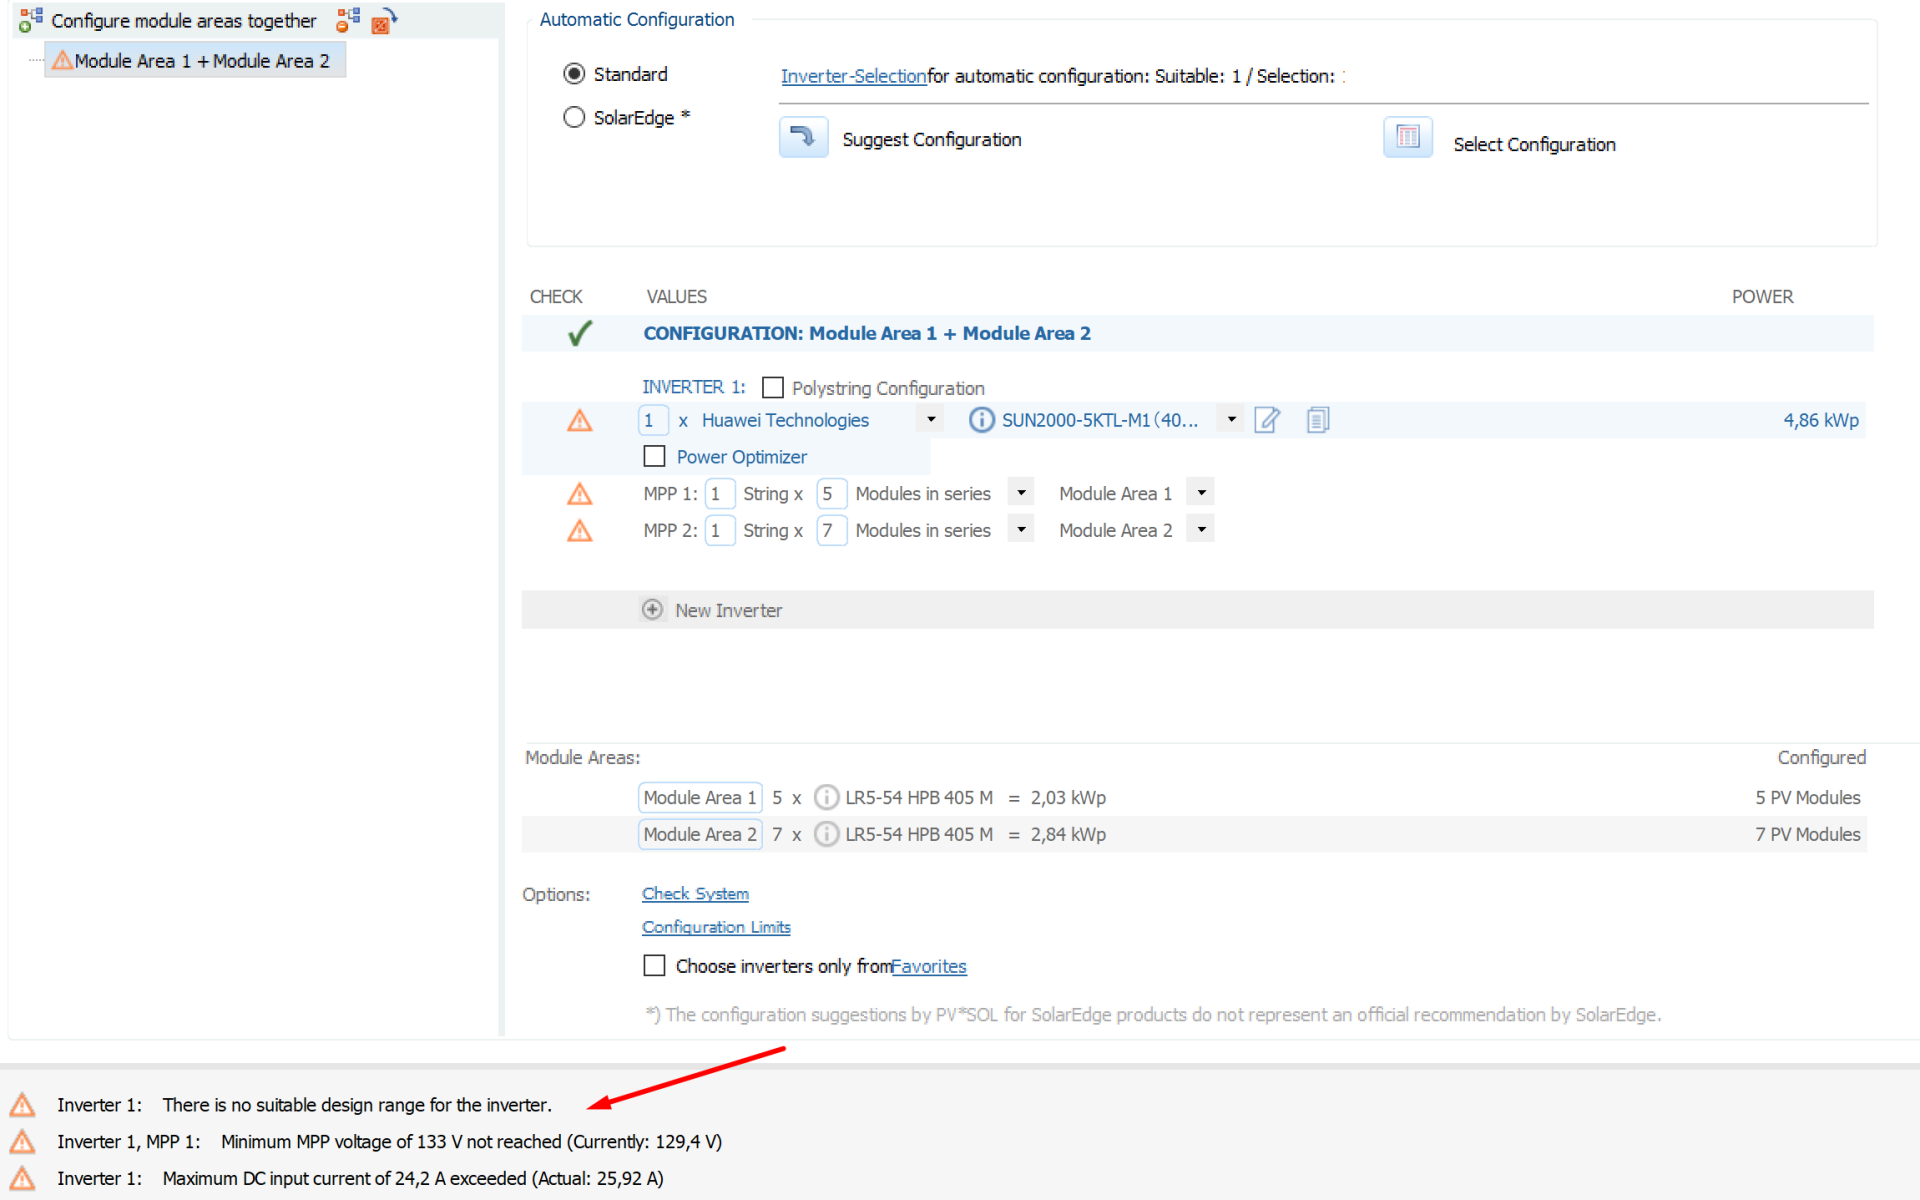Click the Select Configuration table icon
This screenshot has width=1920, height=1200.
coord(1407,138)
